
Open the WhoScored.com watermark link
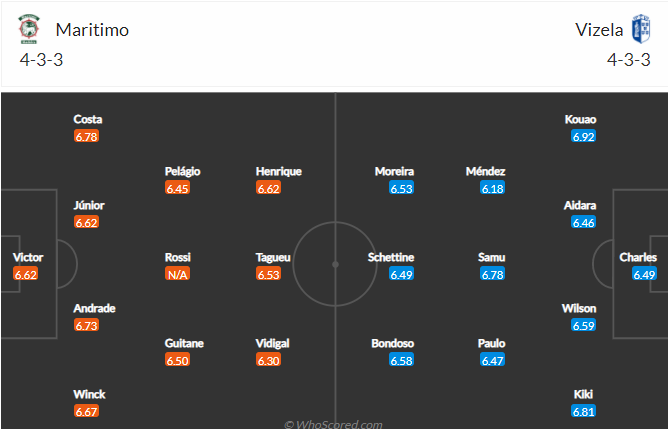point(333,424)
